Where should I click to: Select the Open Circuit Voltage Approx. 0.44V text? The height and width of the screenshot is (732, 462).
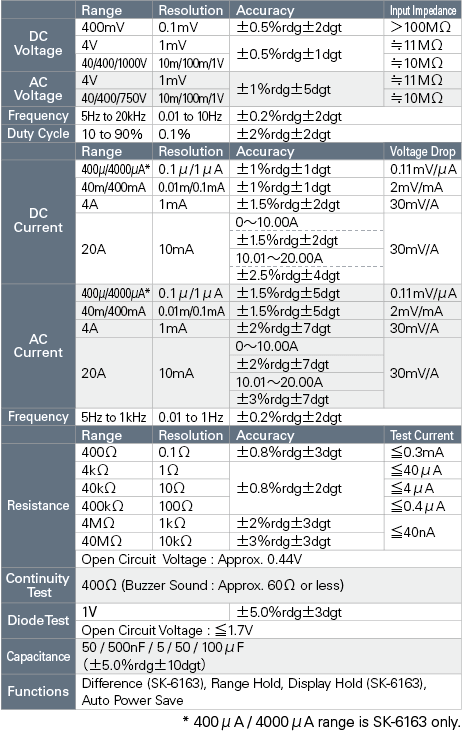pyautogui.click(x=191, y=559)
